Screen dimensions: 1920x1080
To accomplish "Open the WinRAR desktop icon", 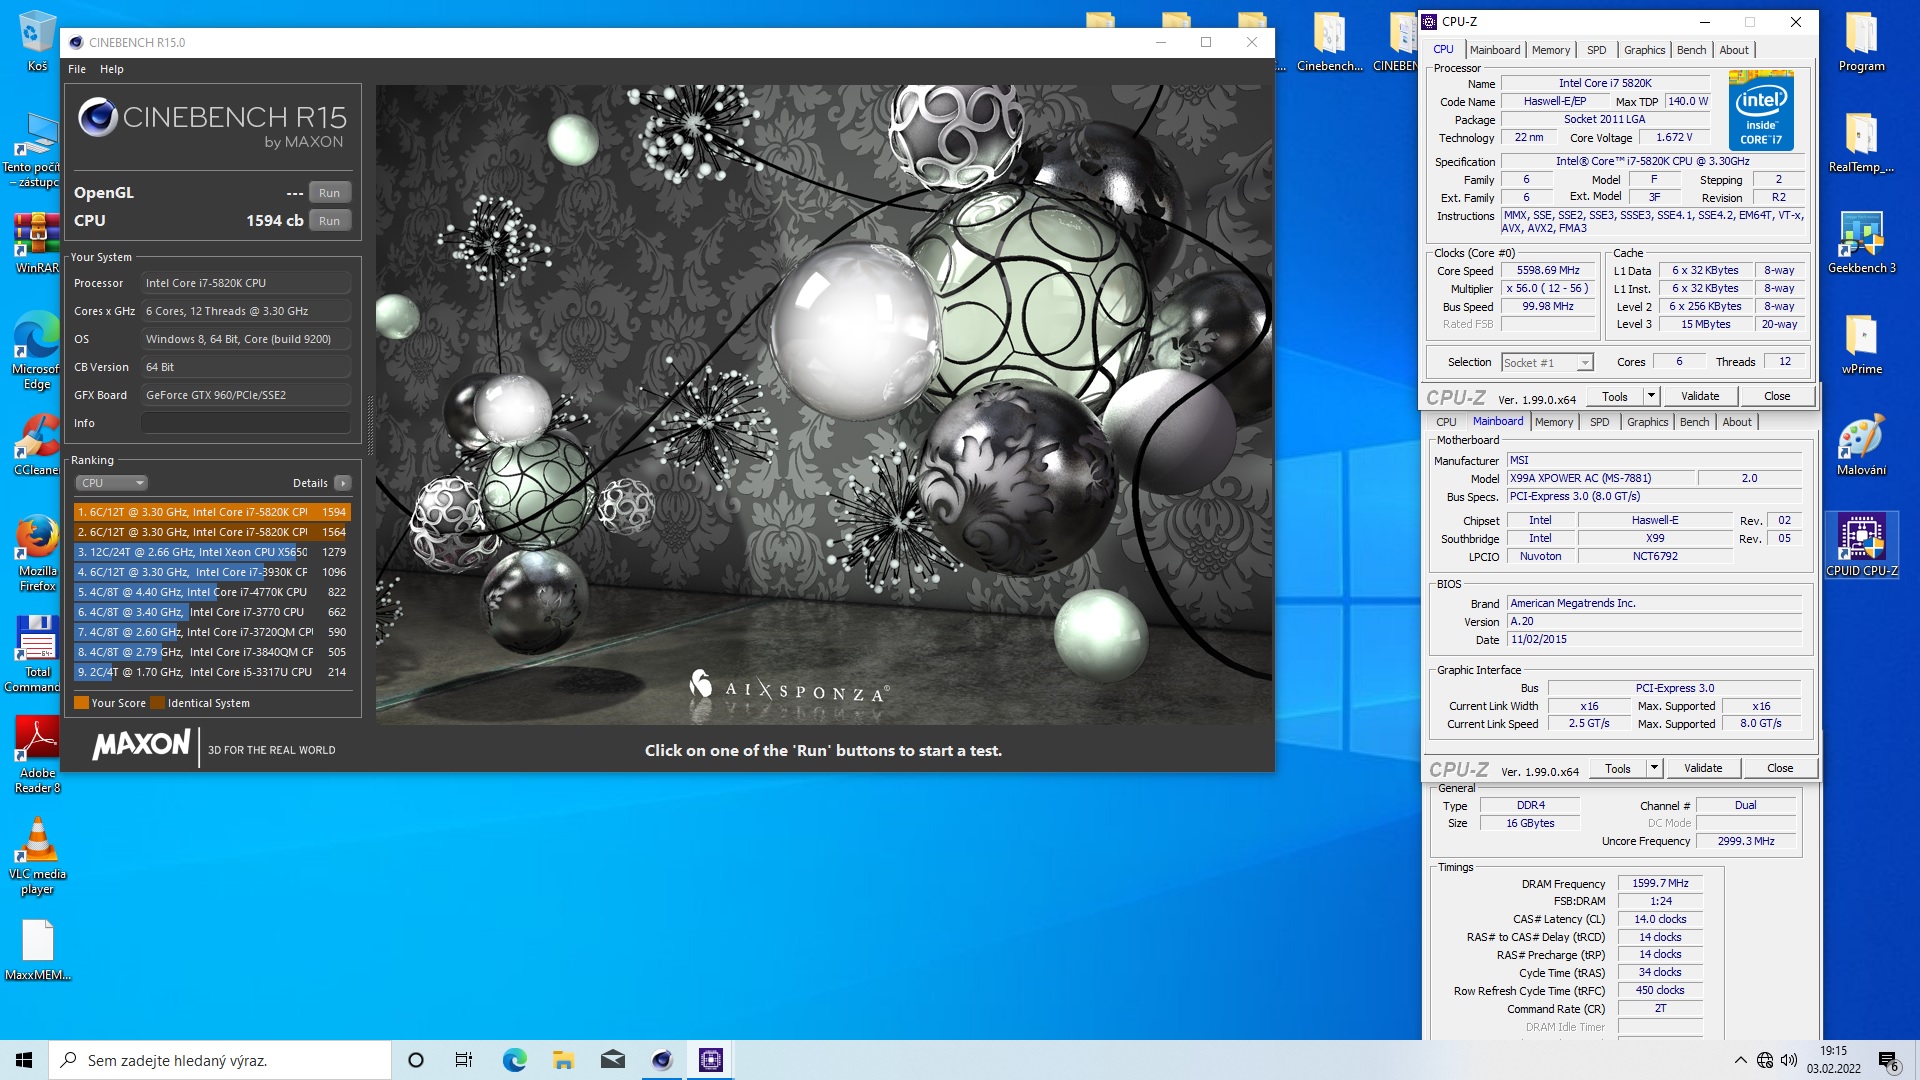I will point(37,243).
